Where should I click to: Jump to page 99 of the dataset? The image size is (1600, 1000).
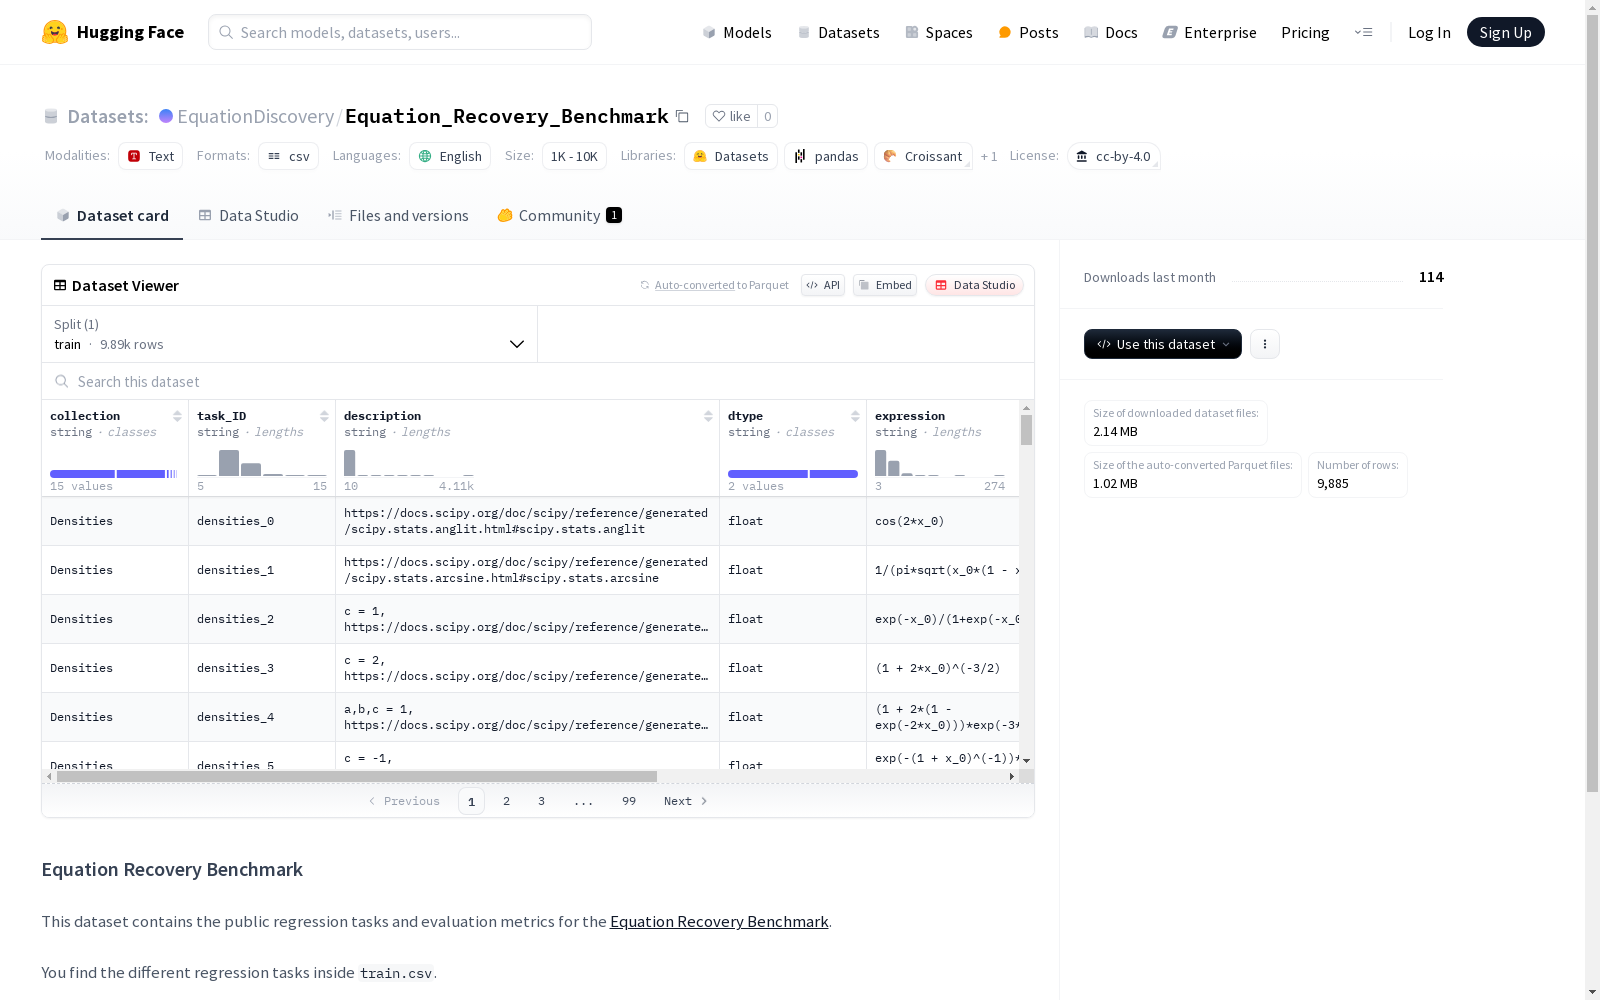(x=629, y=801)
